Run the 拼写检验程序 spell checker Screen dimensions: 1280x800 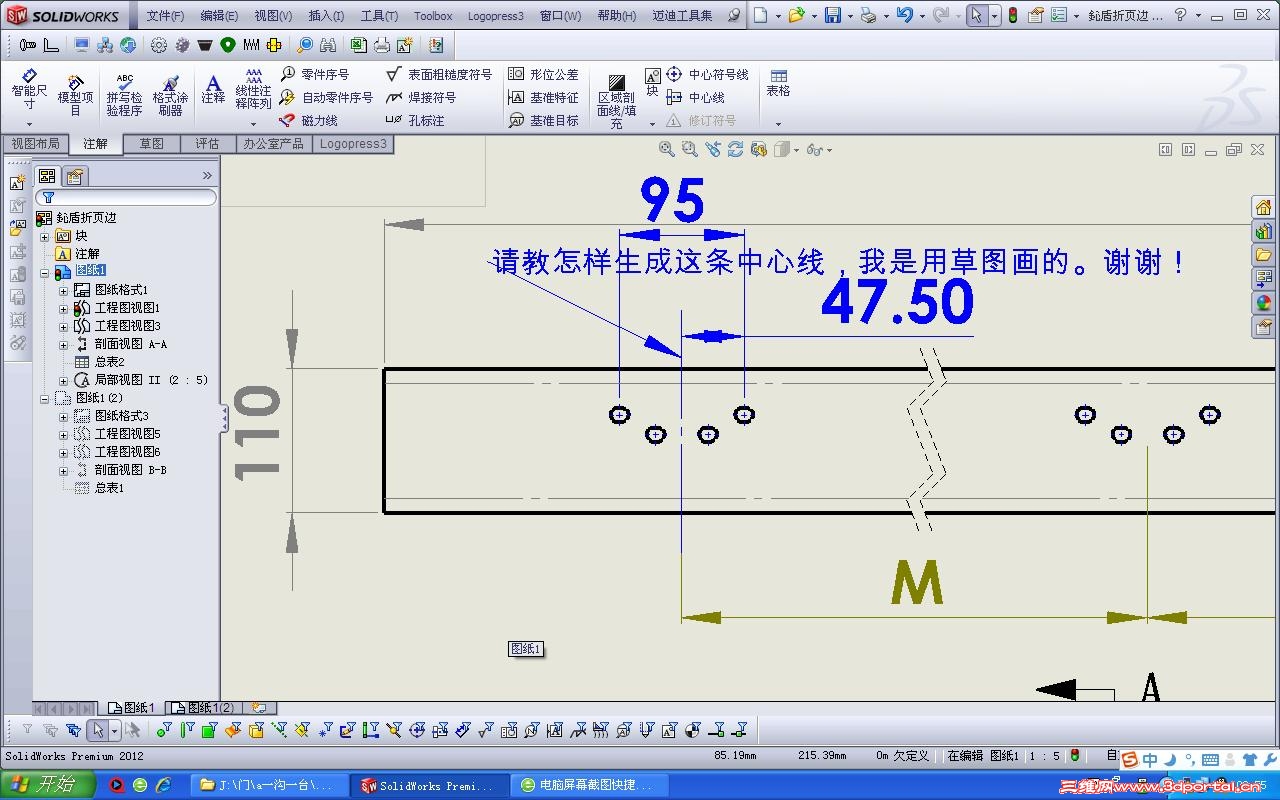click(124, 94)
